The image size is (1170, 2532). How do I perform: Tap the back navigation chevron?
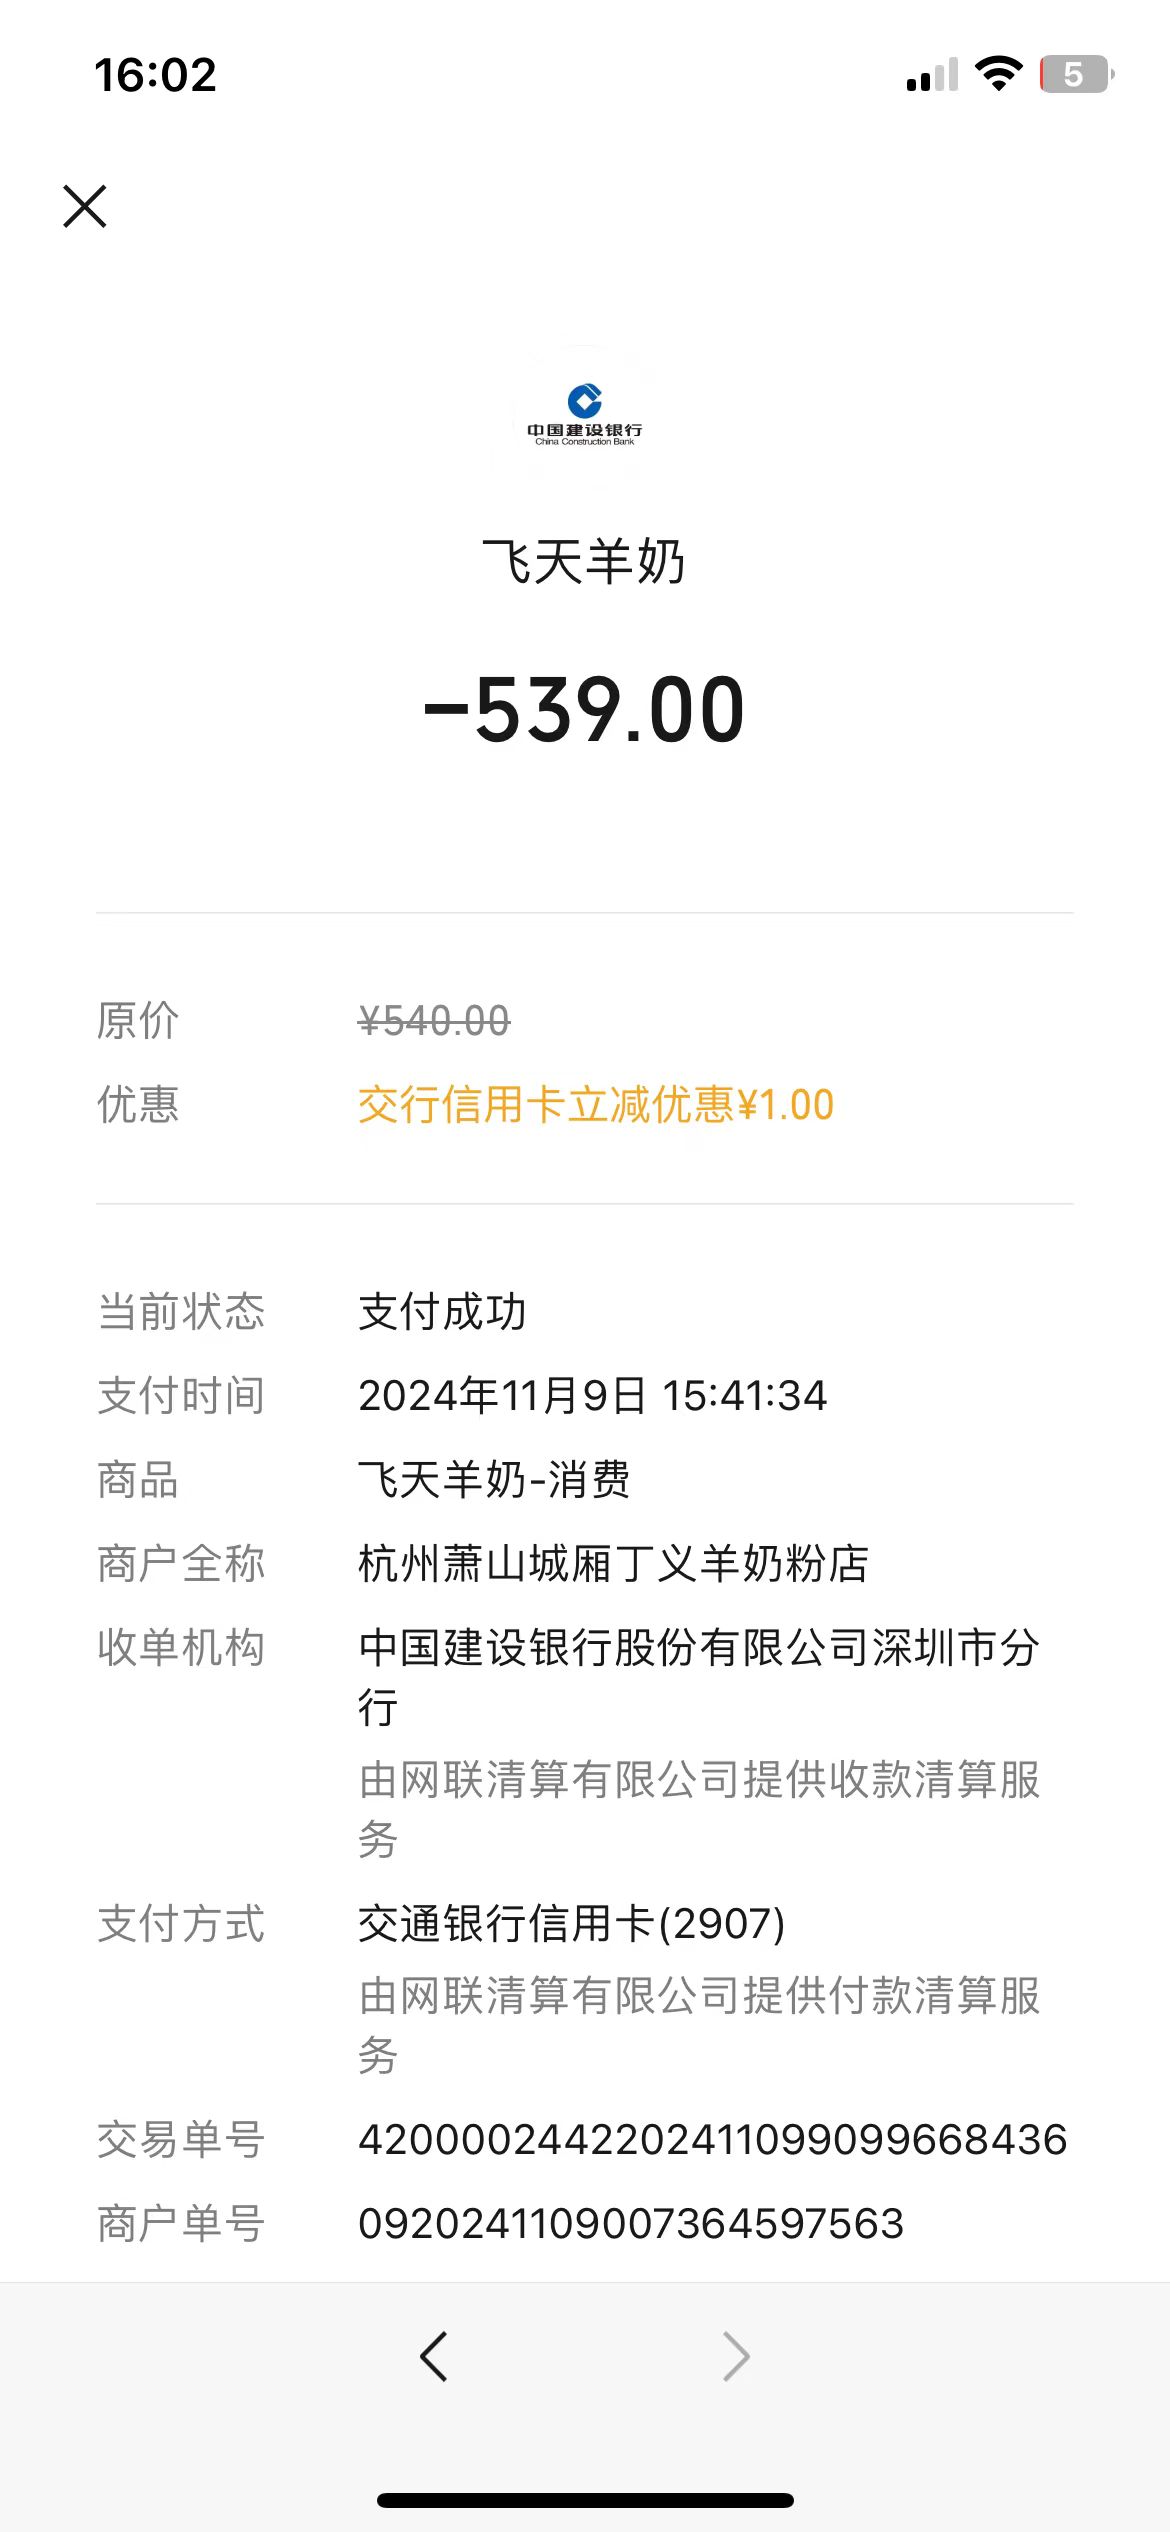(434, 2356)
